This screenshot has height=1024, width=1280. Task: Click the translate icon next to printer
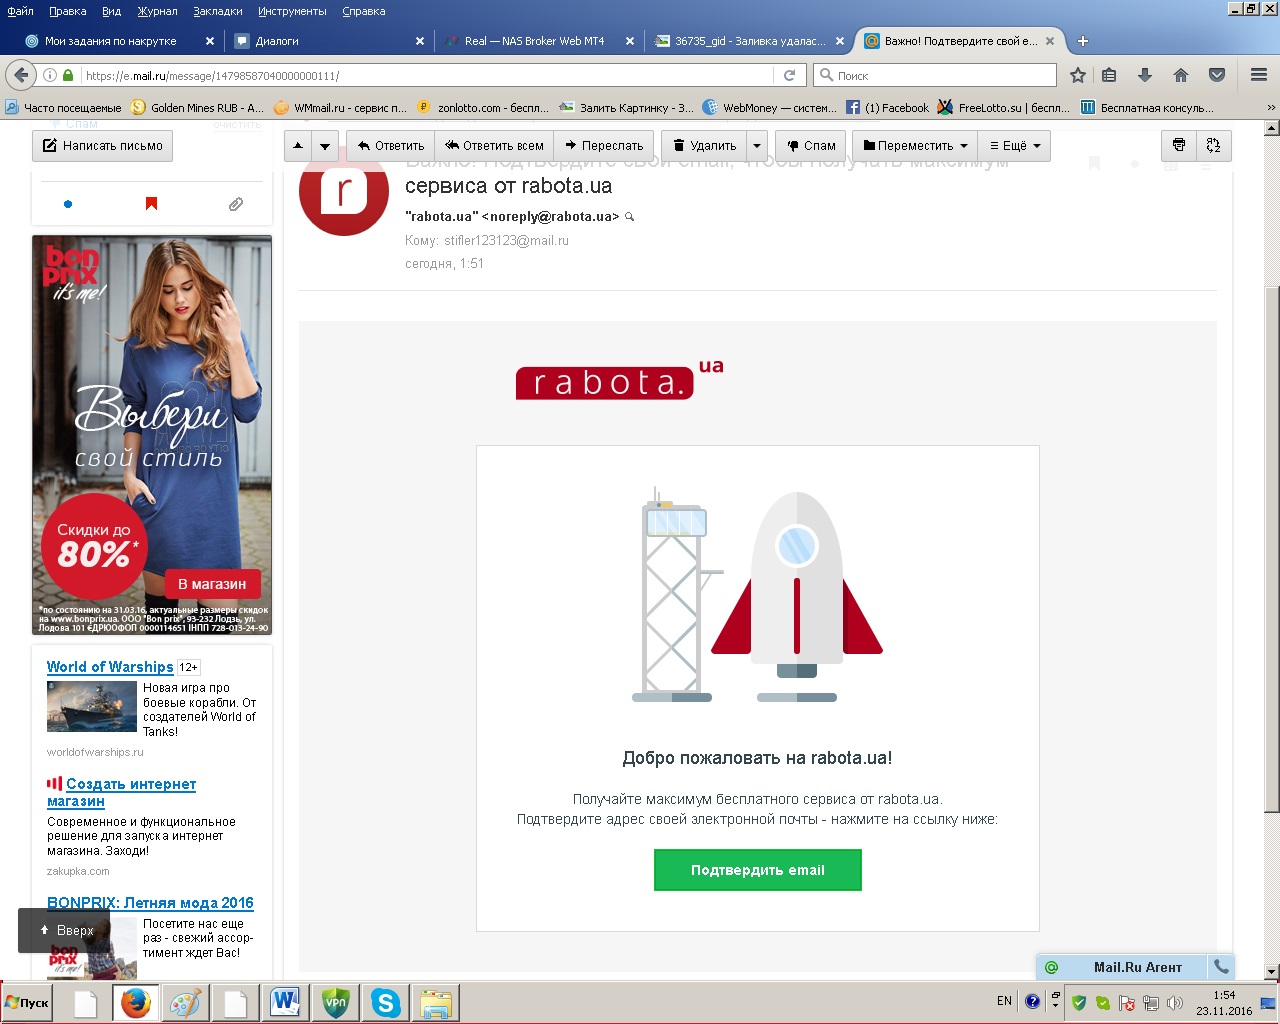[1214, 145]
